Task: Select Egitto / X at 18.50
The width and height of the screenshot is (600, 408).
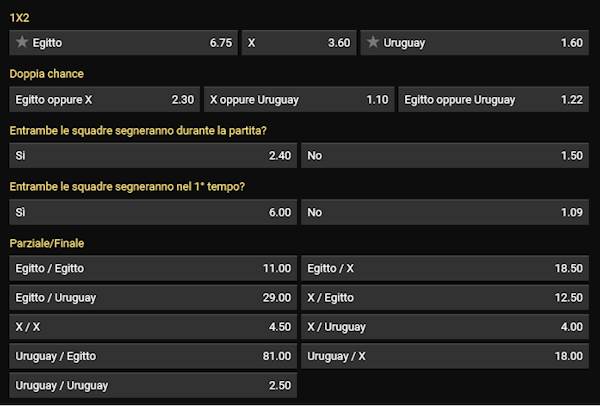Action: (x=445, y=269)
